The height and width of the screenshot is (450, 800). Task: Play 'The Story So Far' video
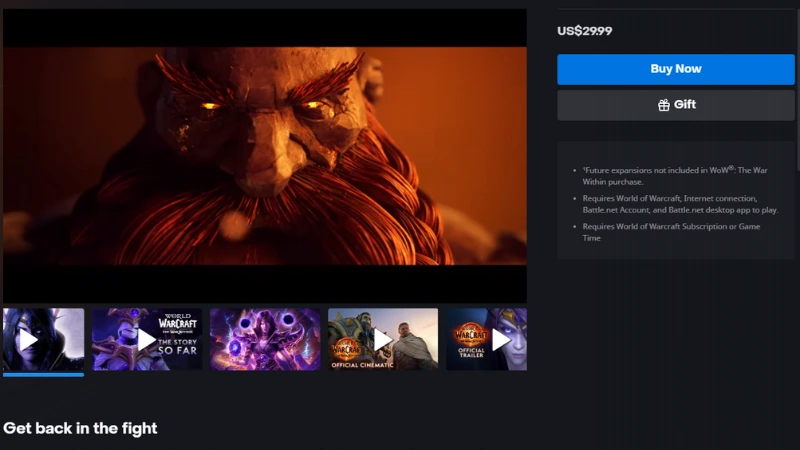[147, 340]
